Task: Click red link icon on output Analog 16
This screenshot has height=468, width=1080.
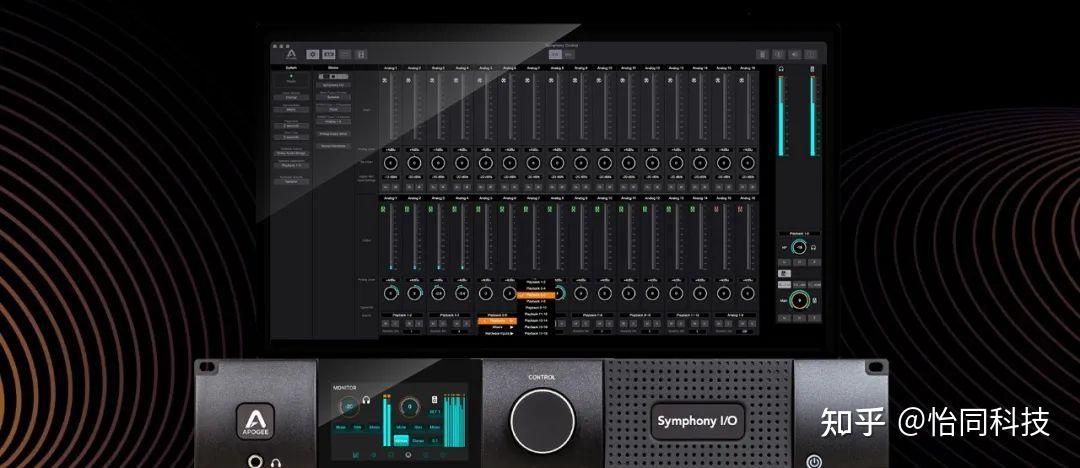Action: click(740, 209)
